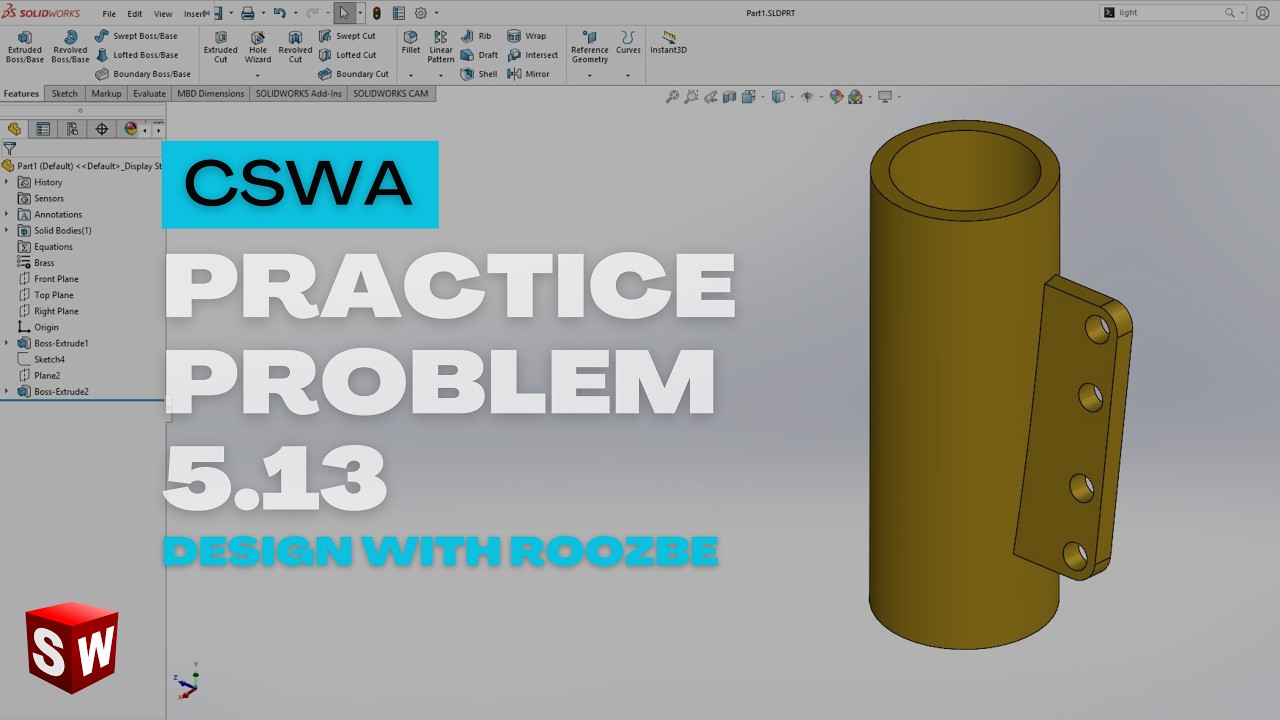Activate the Extruded Cut tool
The height and width of the screenshot is (720, 1280).
pyautogui.click(x=221, y=47)
